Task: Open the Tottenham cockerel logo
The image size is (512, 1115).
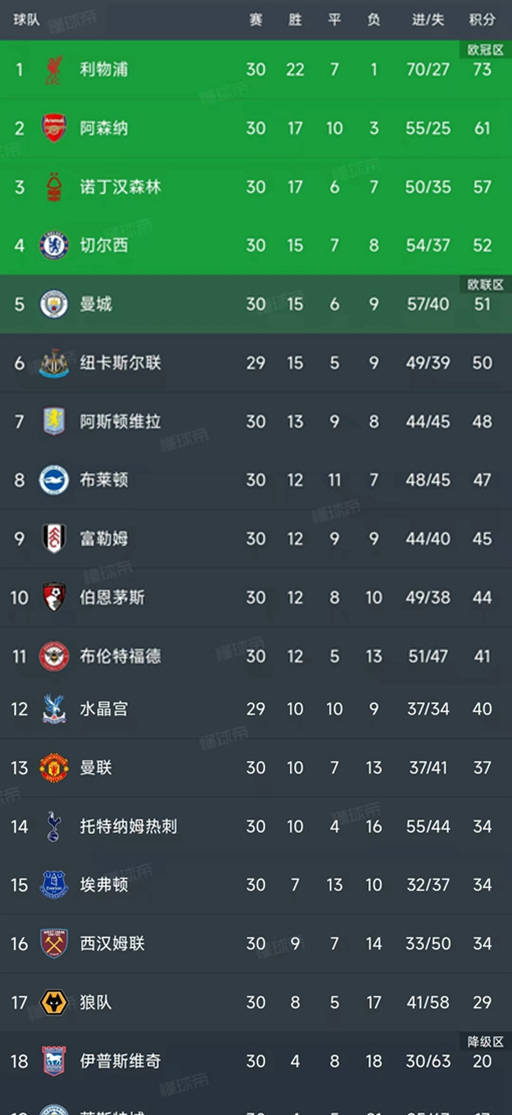Action: coord(54,826)
